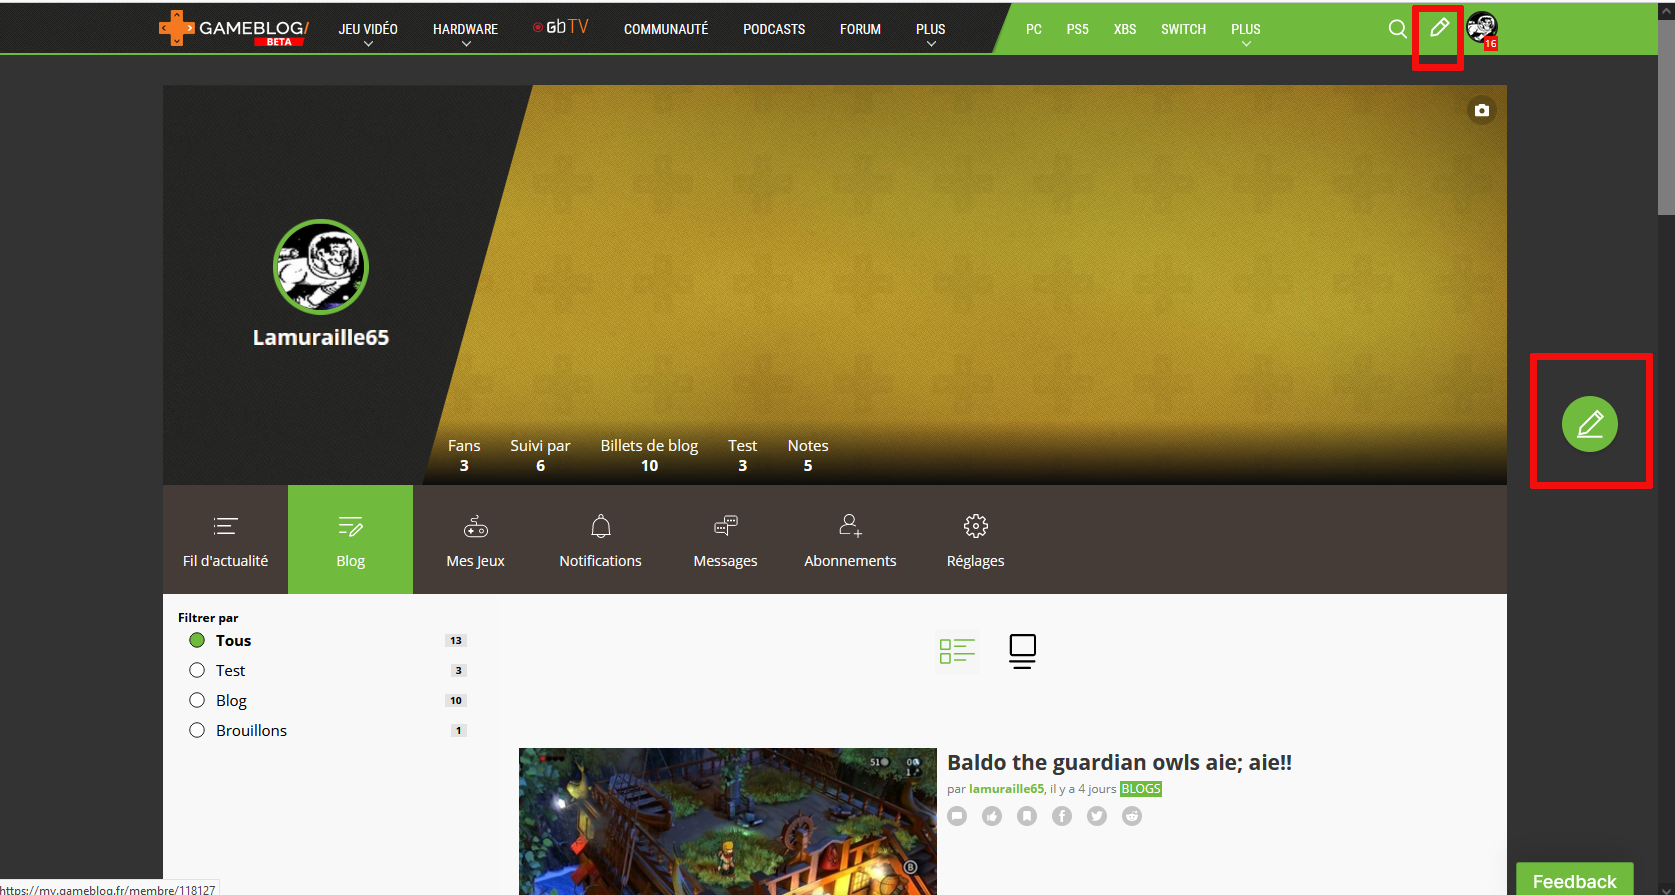Click the camera icon on cover banner

click(1481, 110)
